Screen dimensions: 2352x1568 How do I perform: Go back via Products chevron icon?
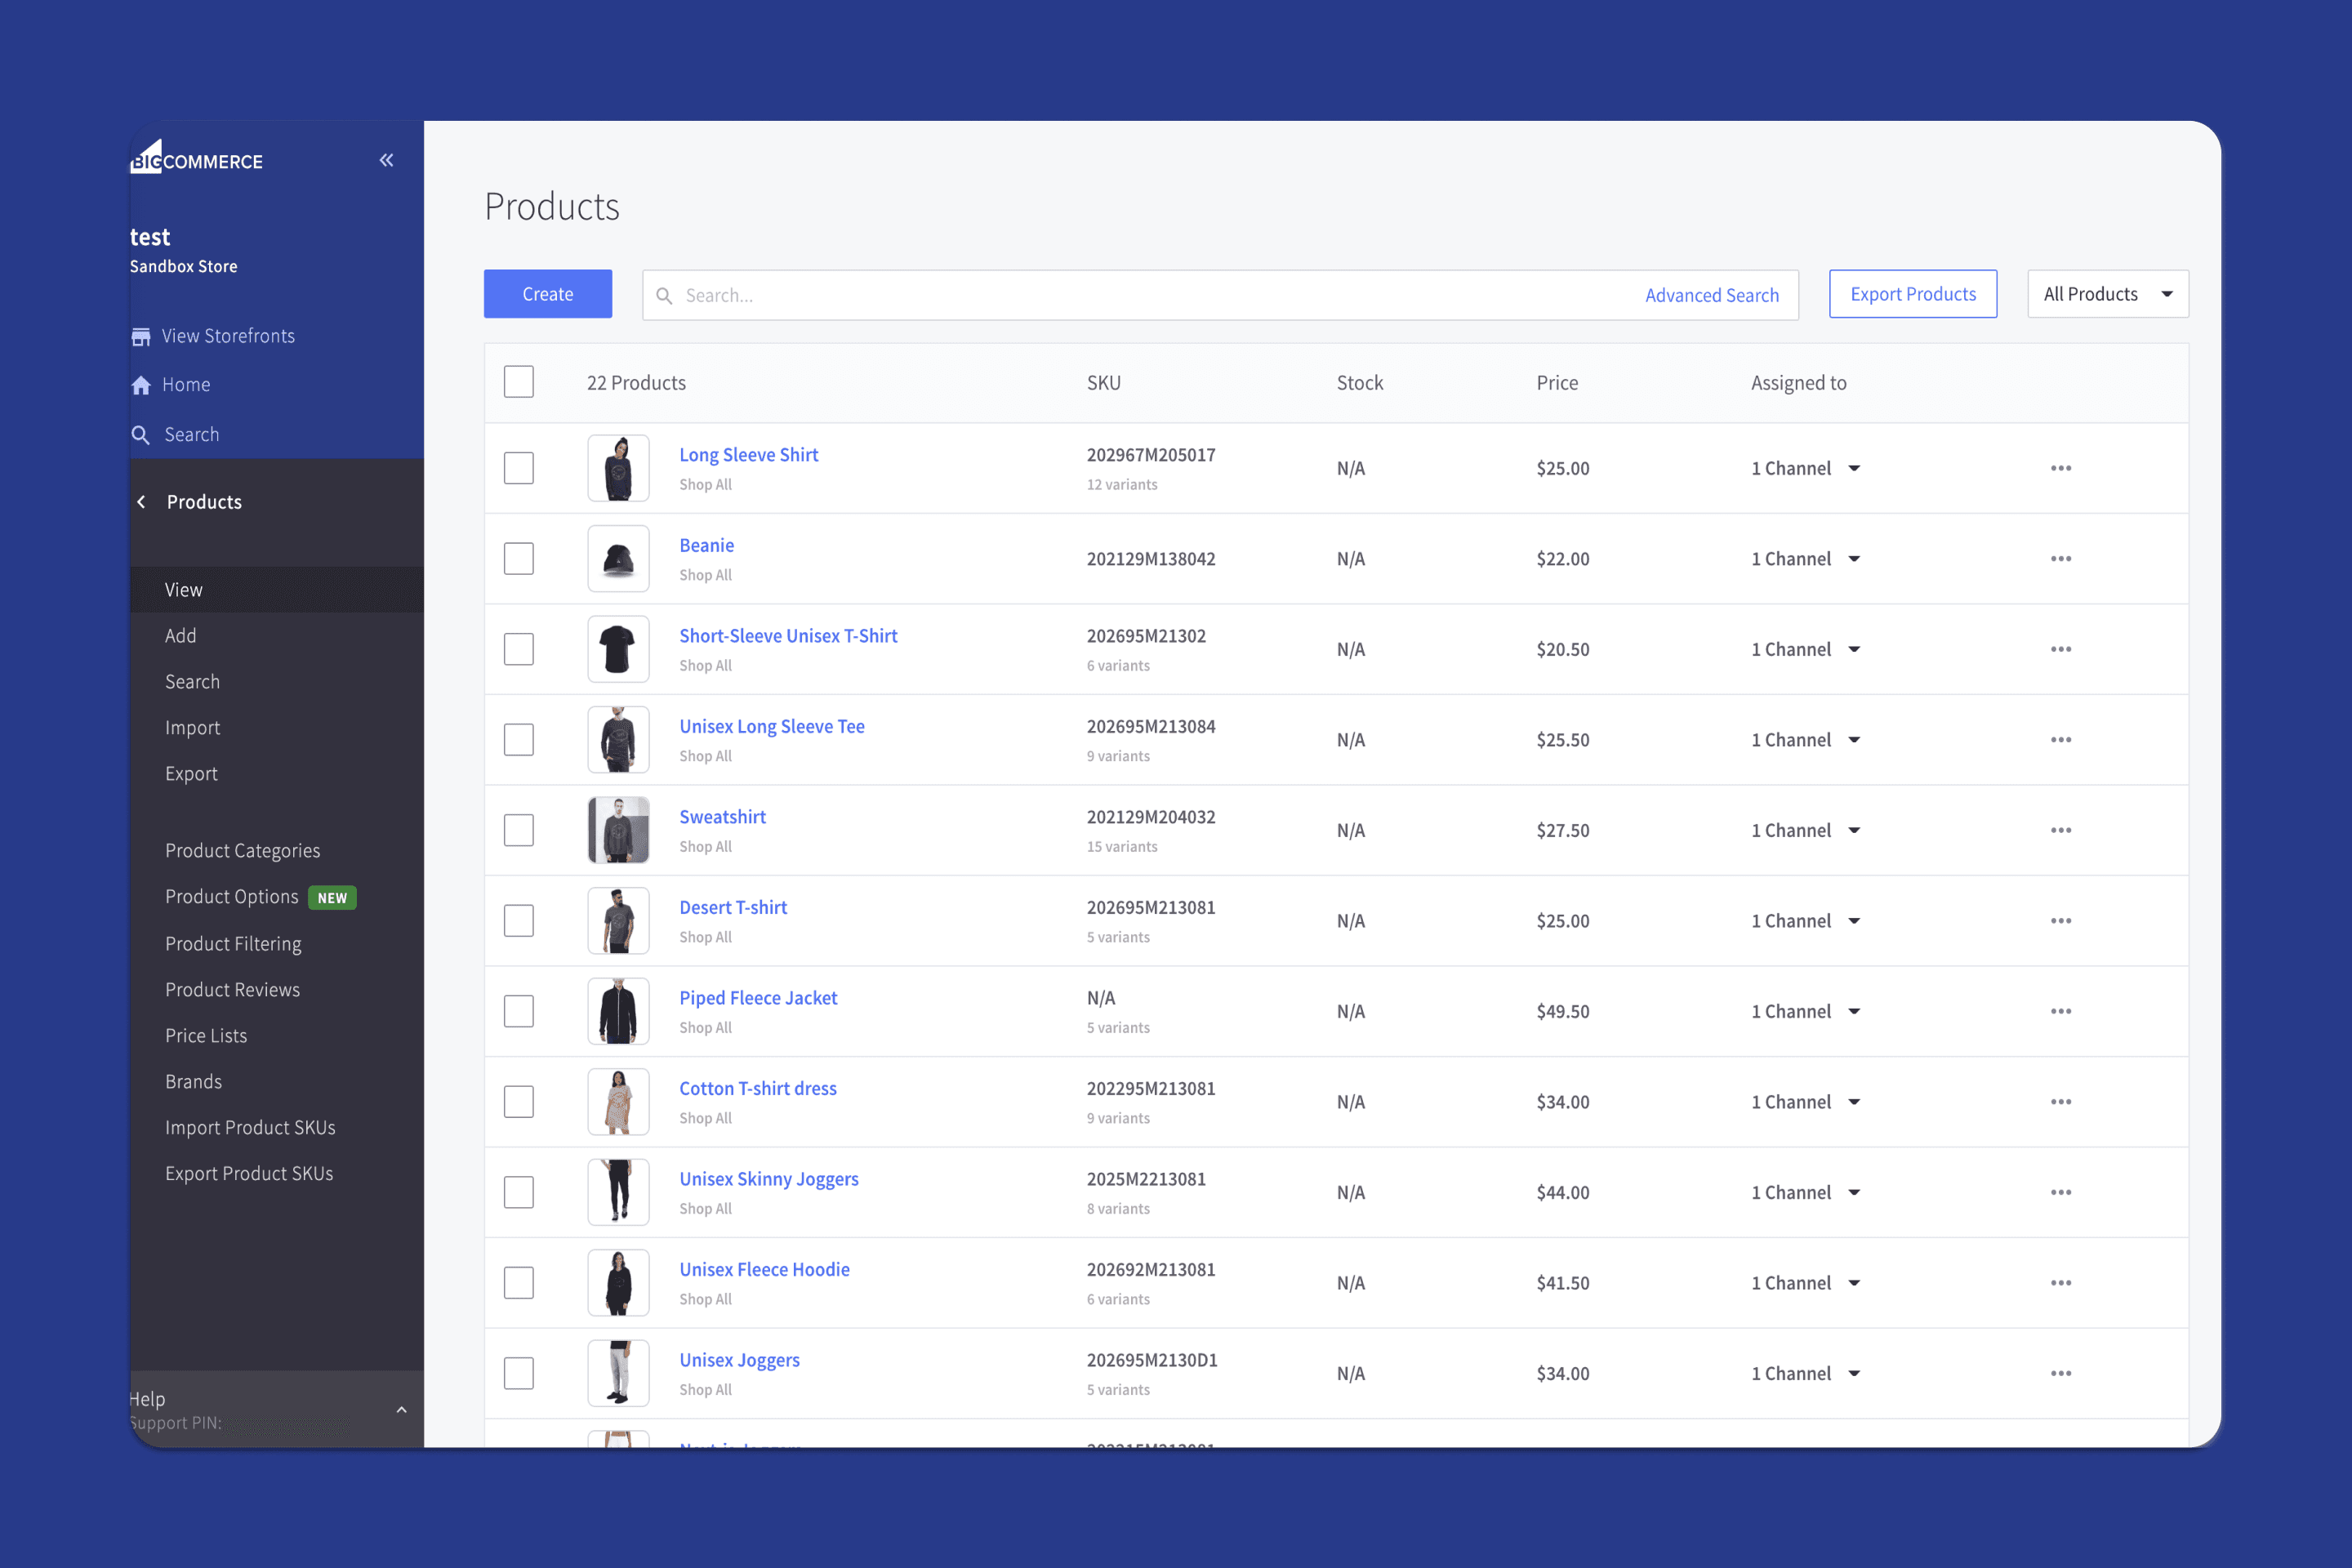(142, 502)
